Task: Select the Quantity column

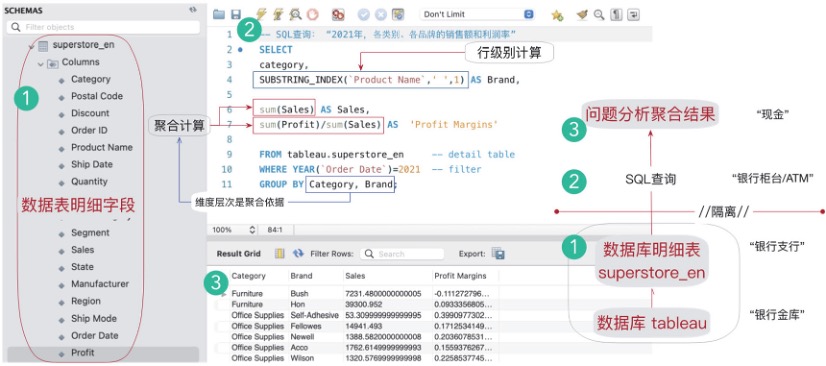Action: [x=89, y=182]
